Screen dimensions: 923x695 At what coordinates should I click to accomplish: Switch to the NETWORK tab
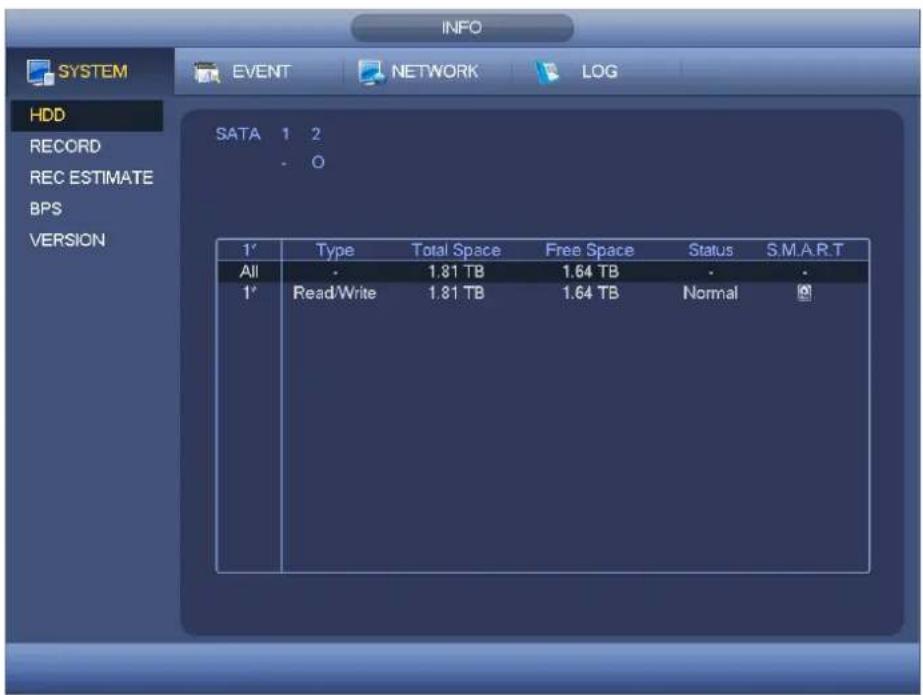[x=434, y=72]
